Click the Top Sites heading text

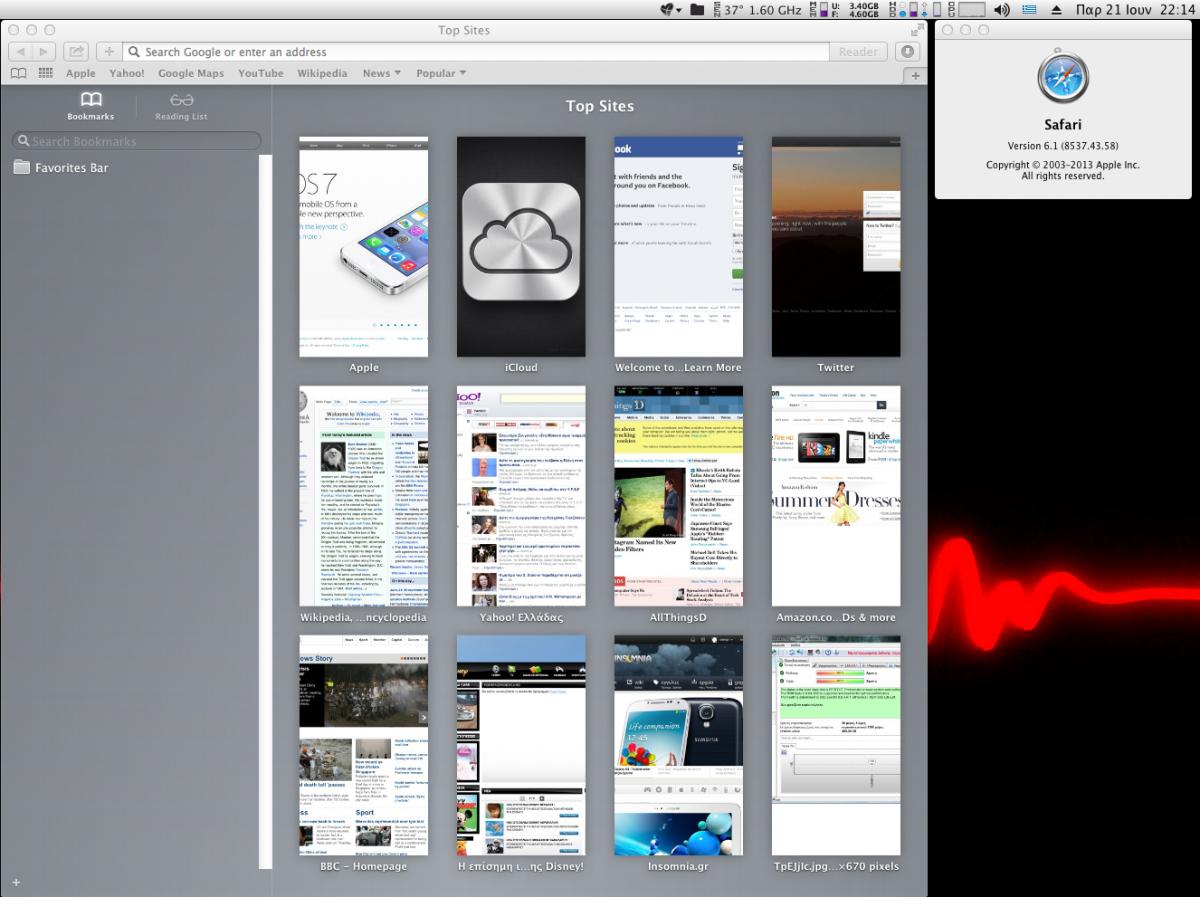coord(600,106)
